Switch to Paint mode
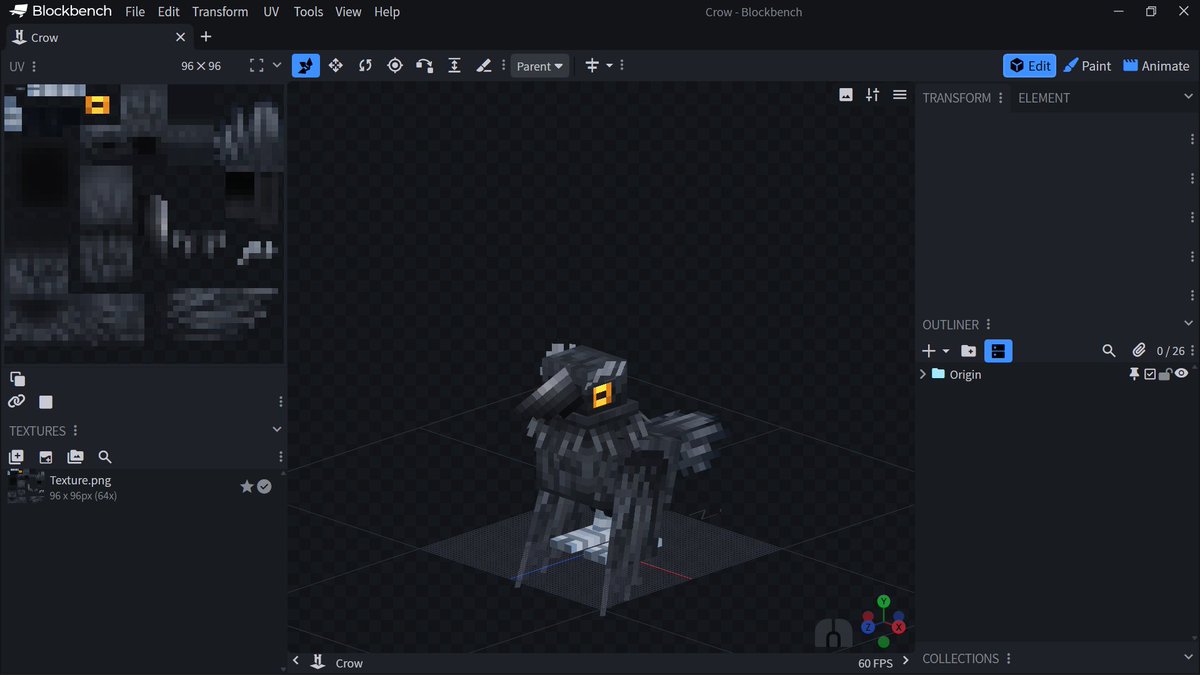Viewport: 1200px width, 675px height. [x=1087, y=66]
